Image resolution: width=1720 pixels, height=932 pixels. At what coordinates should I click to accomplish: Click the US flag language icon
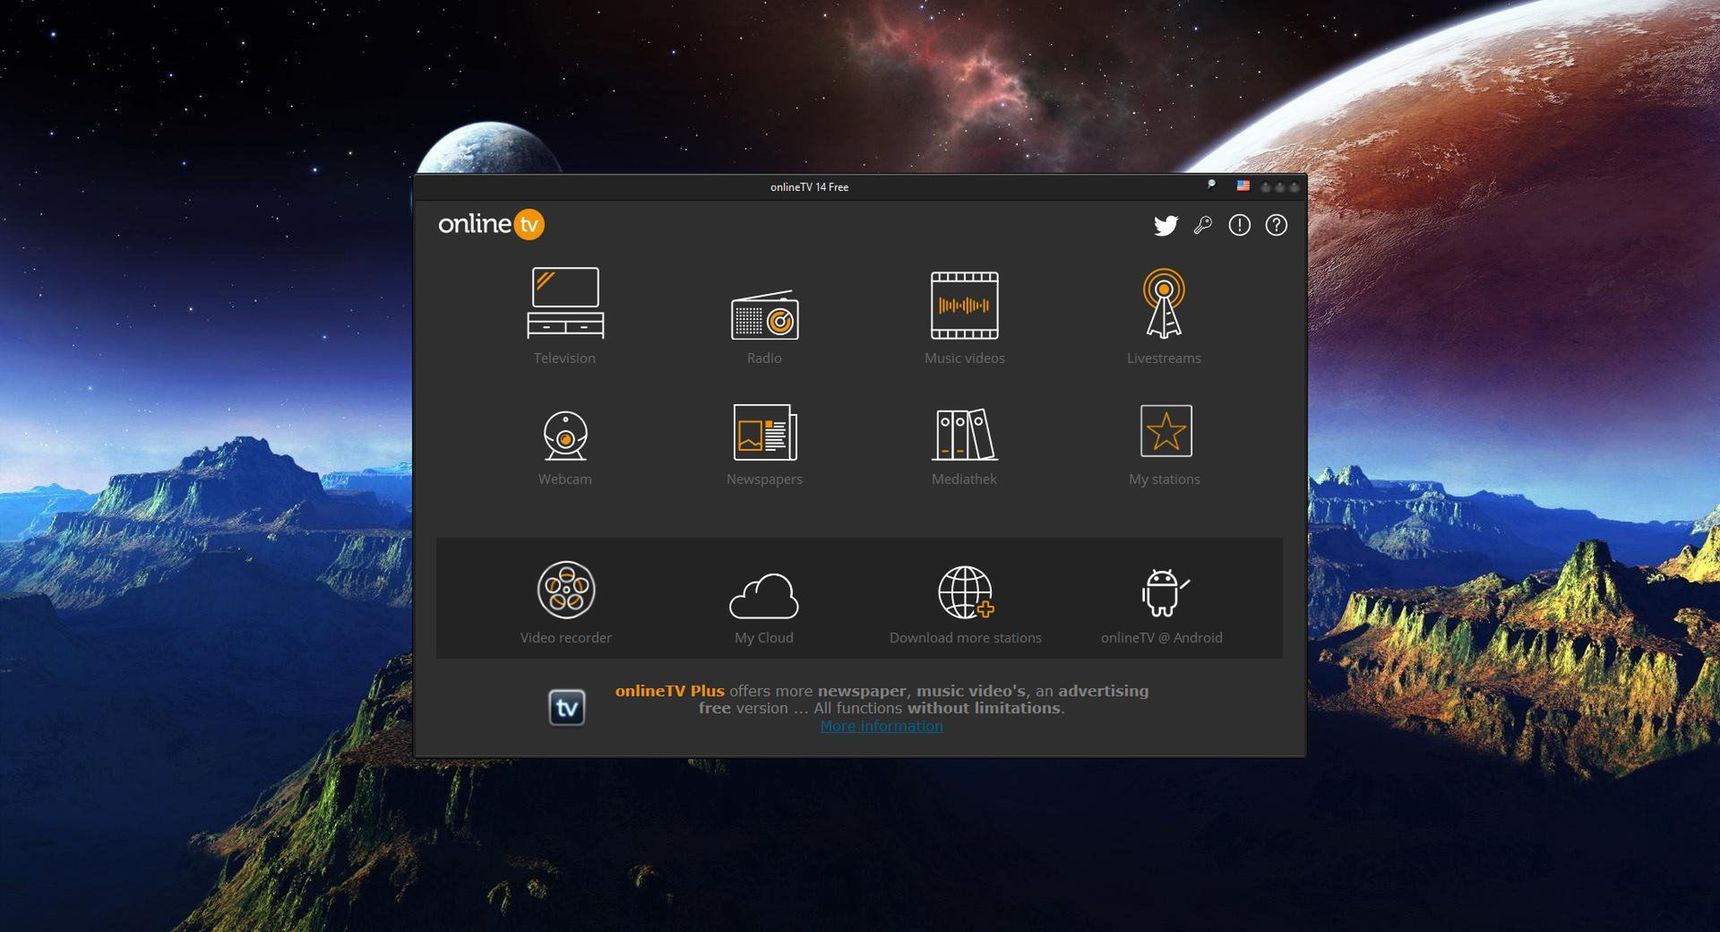(1243, 186)
